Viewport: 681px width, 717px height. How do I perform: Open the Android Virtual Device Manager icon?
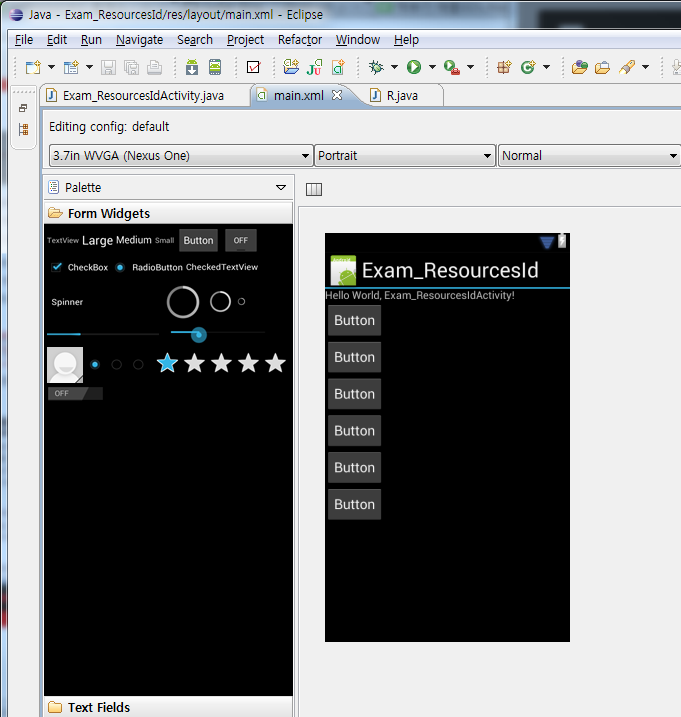click(x=215, y=67)
